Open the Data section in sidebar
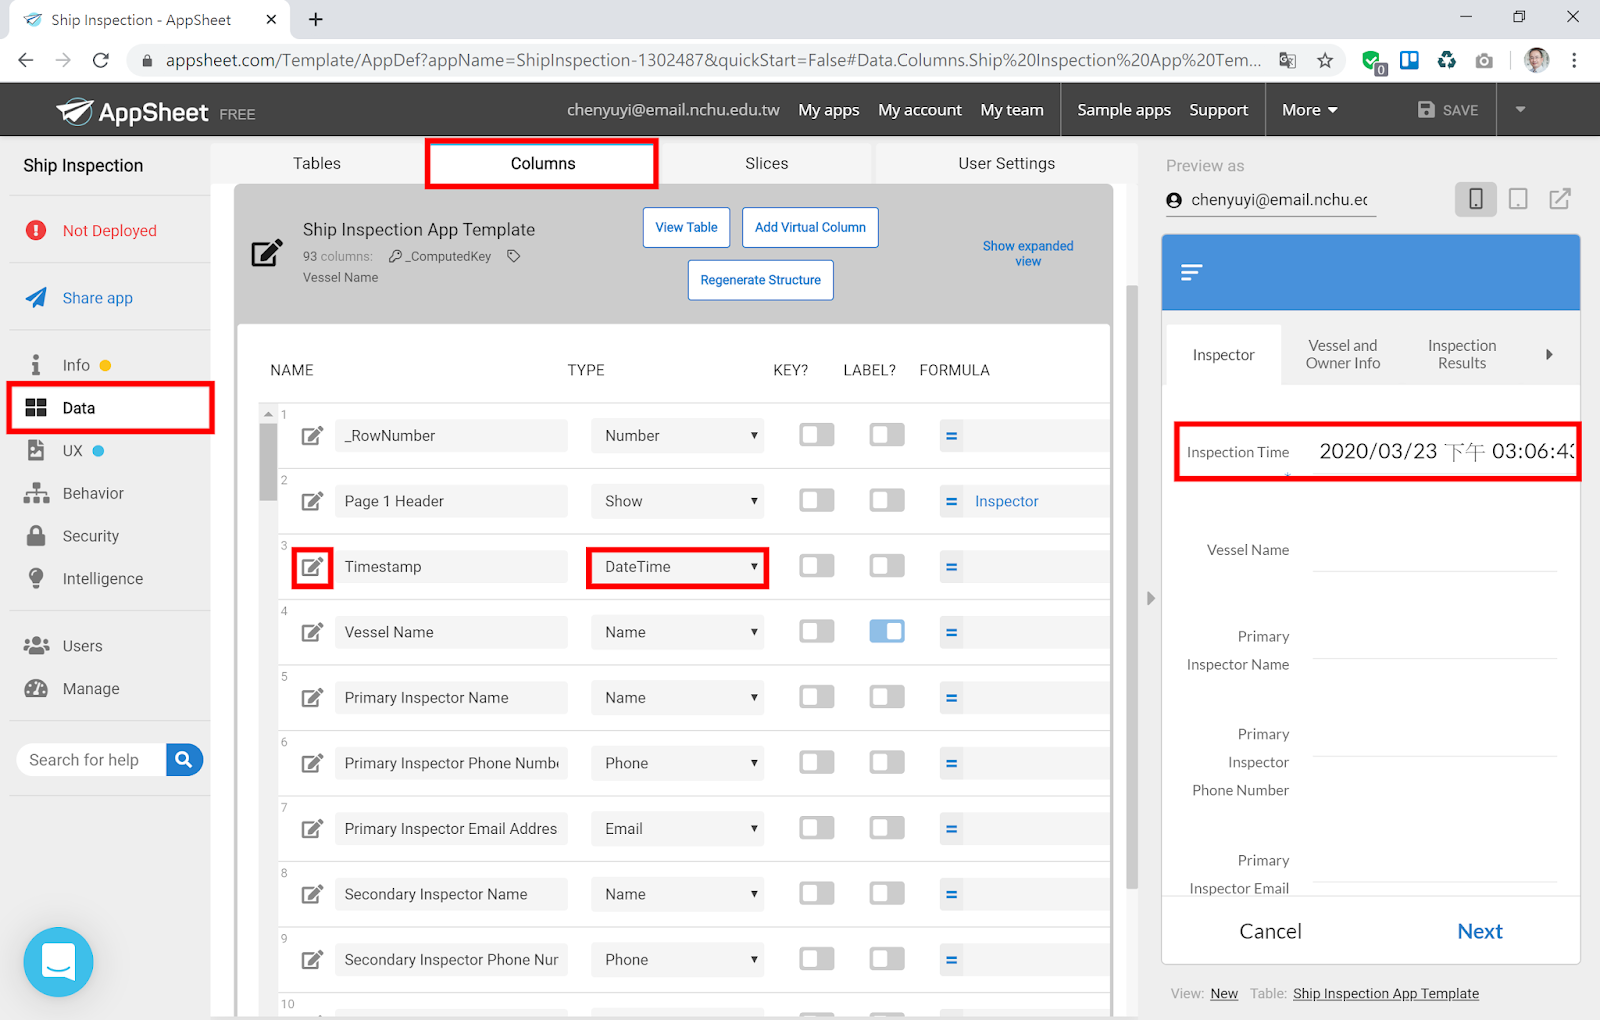This screenshot has width=1600, height=1020. coord(110,408)
